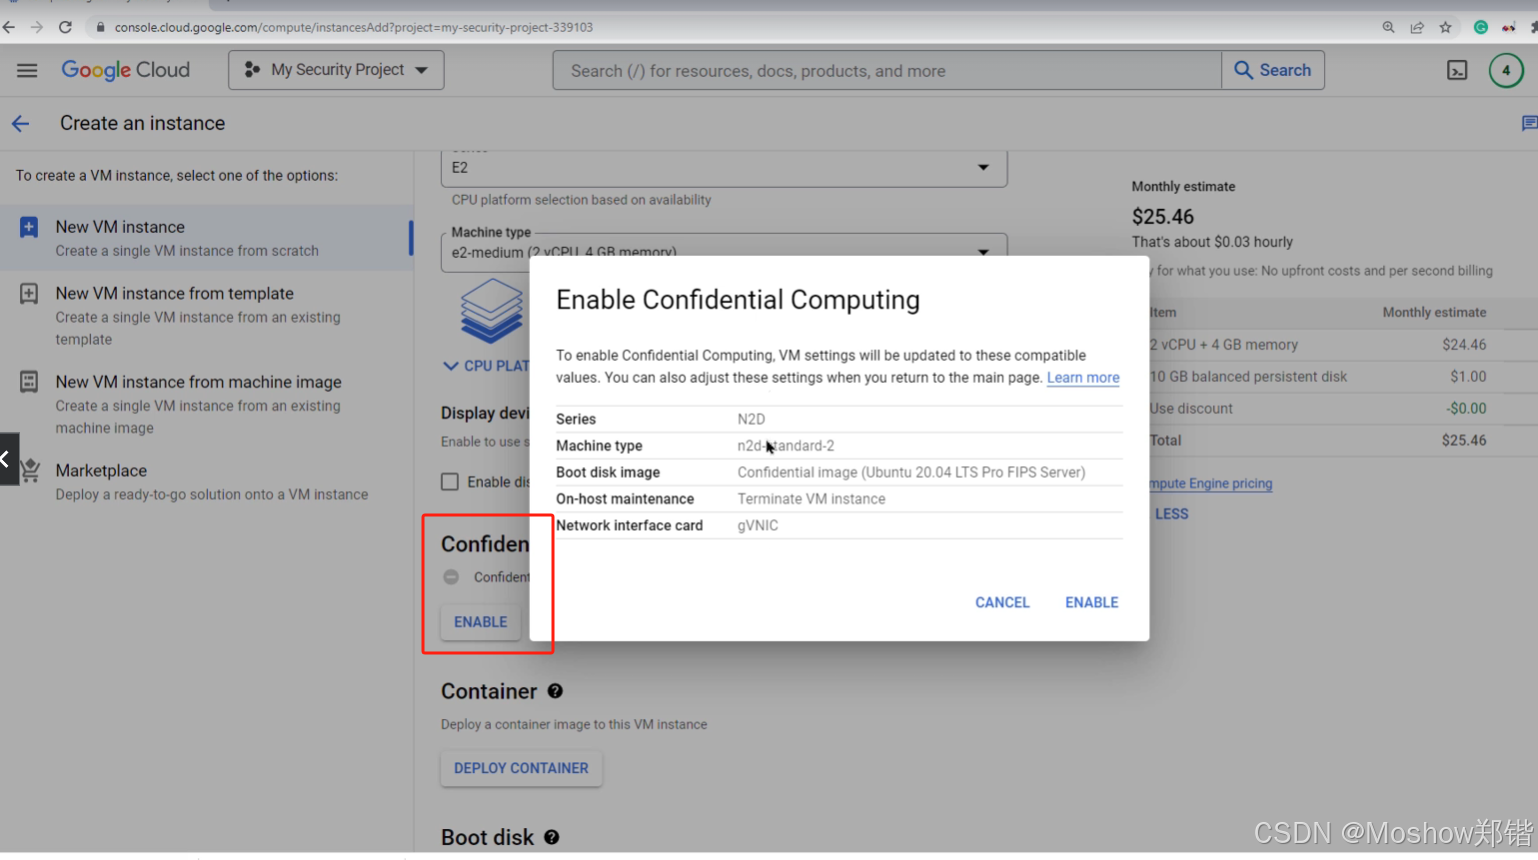
Task: Toggle the bookmark star in the address bar
Action: point(1444,27)
